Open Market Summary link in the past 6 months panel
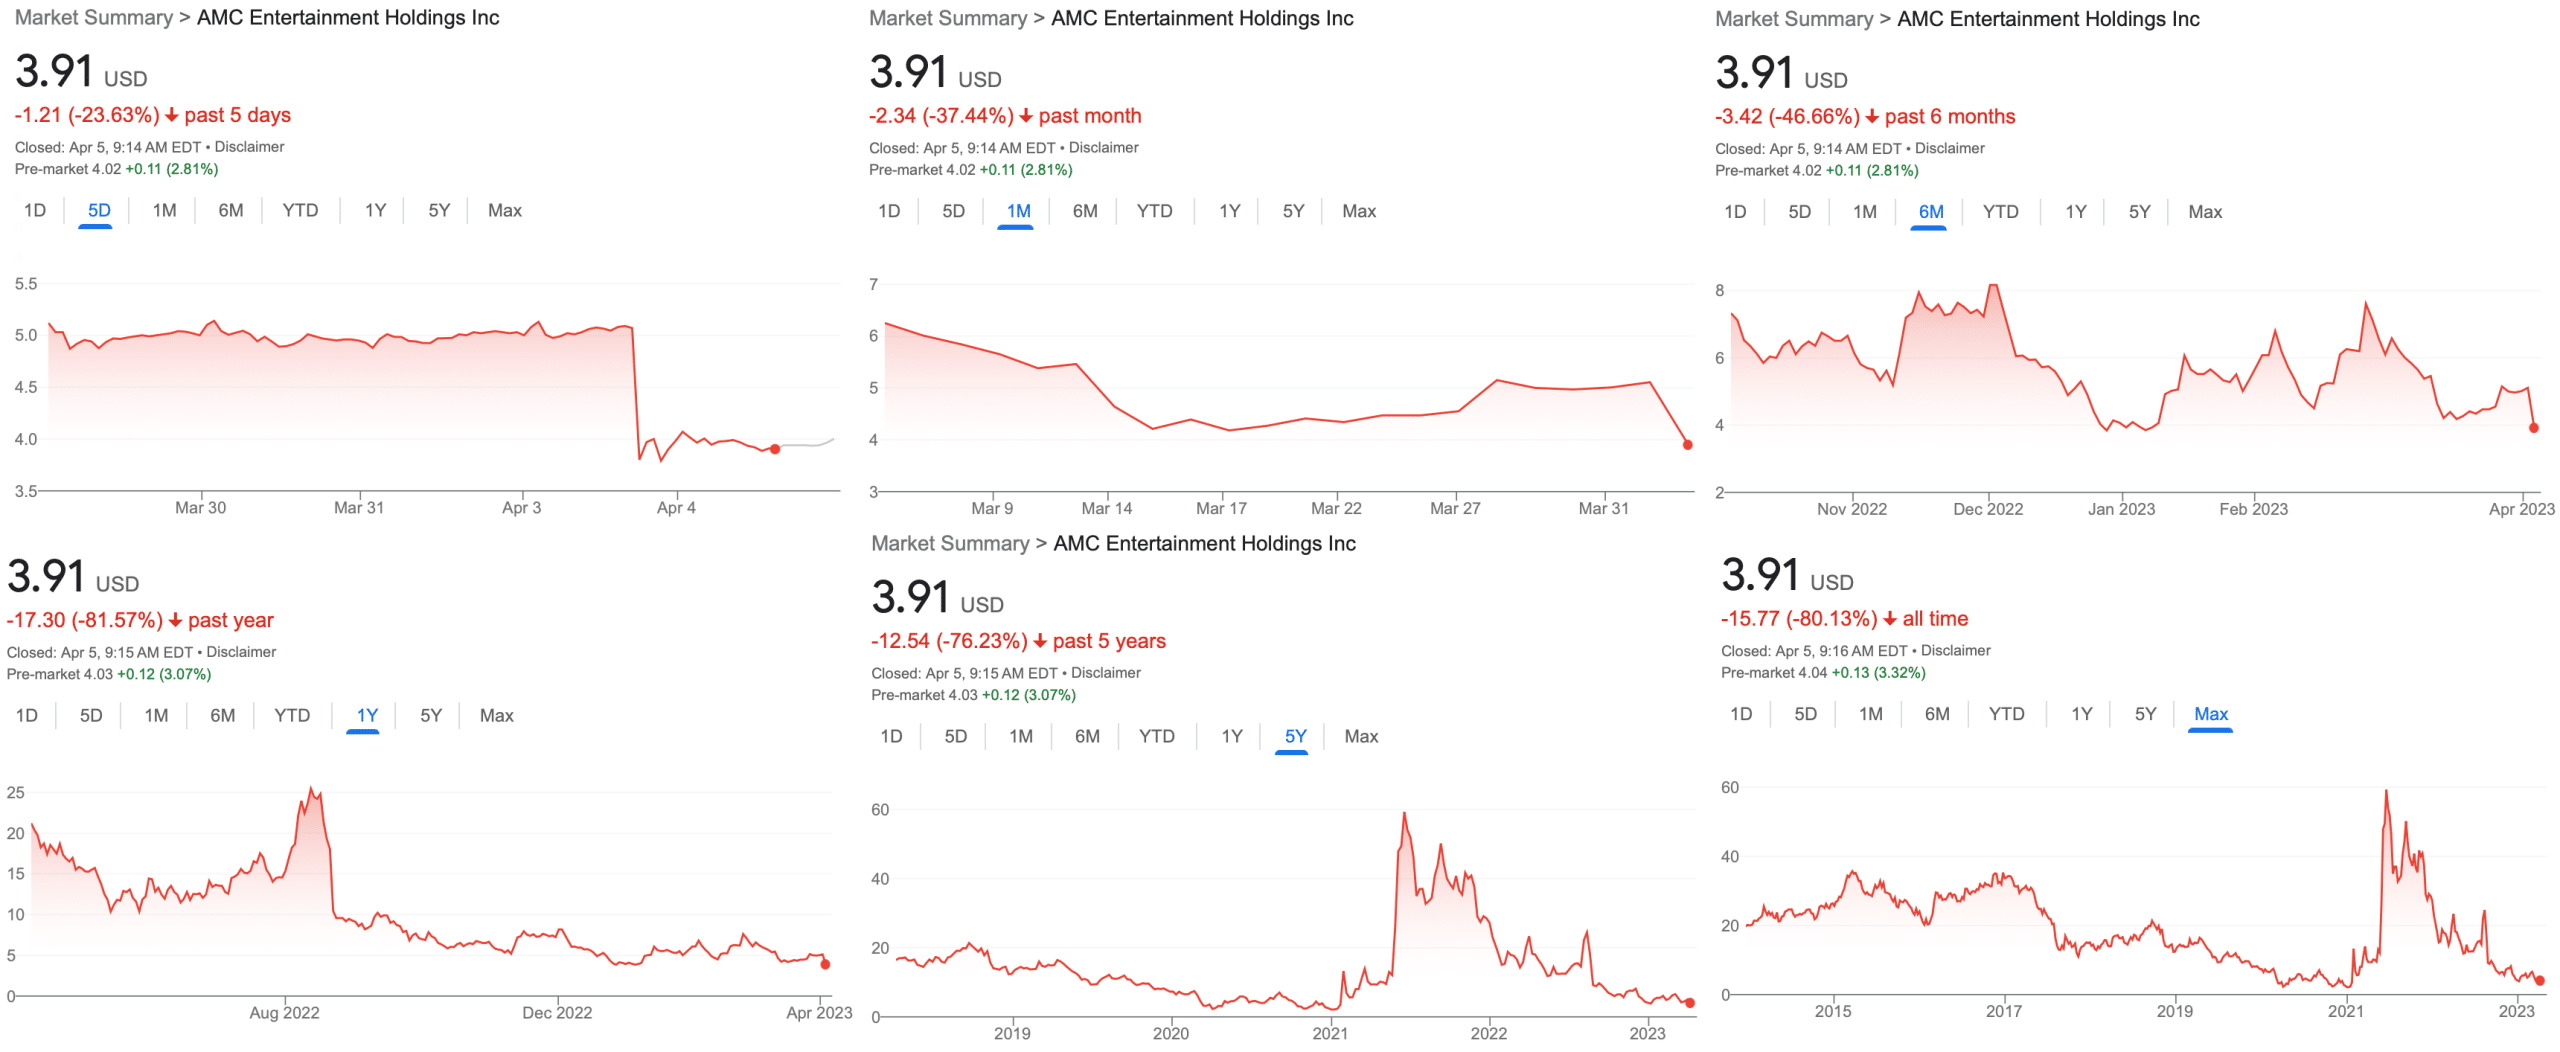The image size is (2560, 1052). (x=1794, y=19)
